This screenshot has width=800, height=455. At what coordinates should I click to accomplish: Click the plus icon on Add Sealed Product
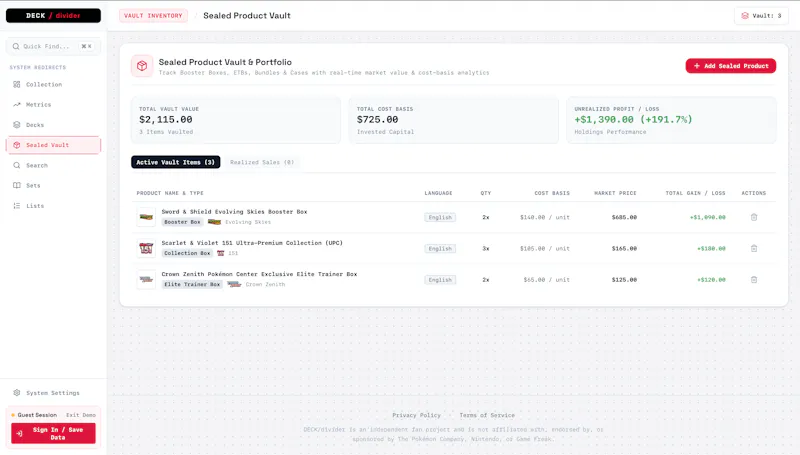pos(696,66)
